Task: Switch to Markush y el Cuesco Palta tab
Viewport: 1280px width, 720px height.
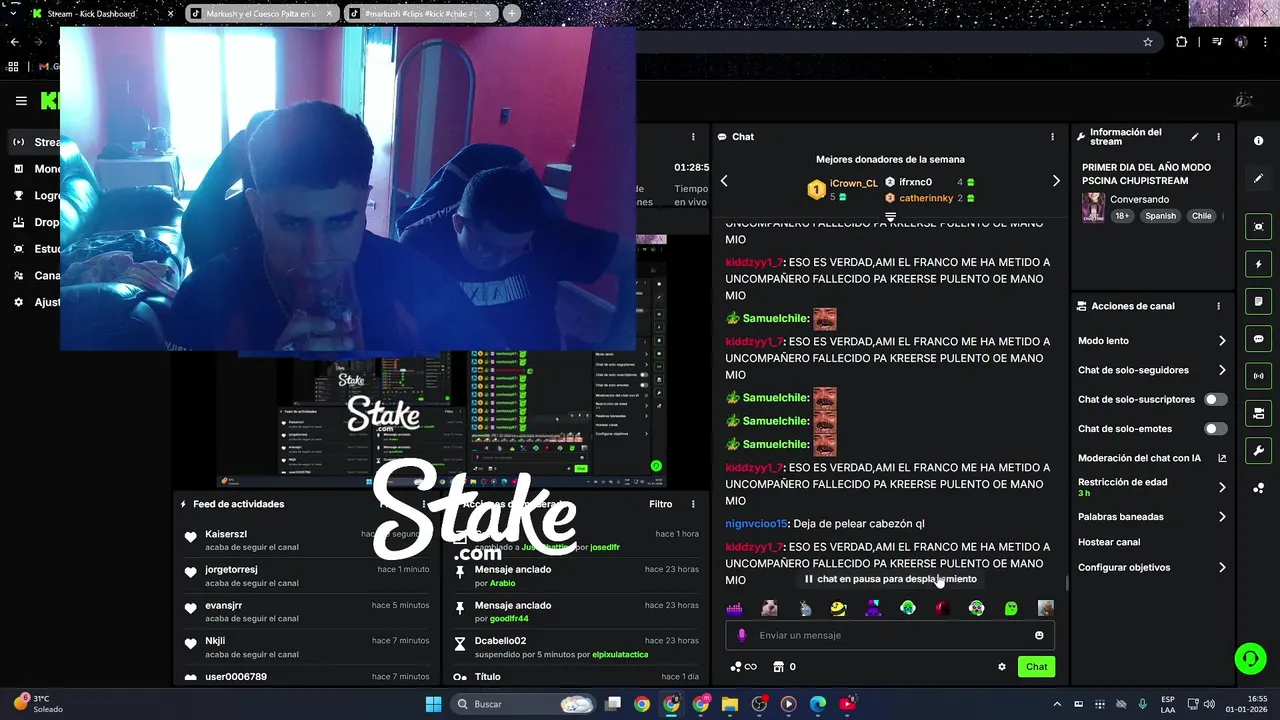Action: 261,14
